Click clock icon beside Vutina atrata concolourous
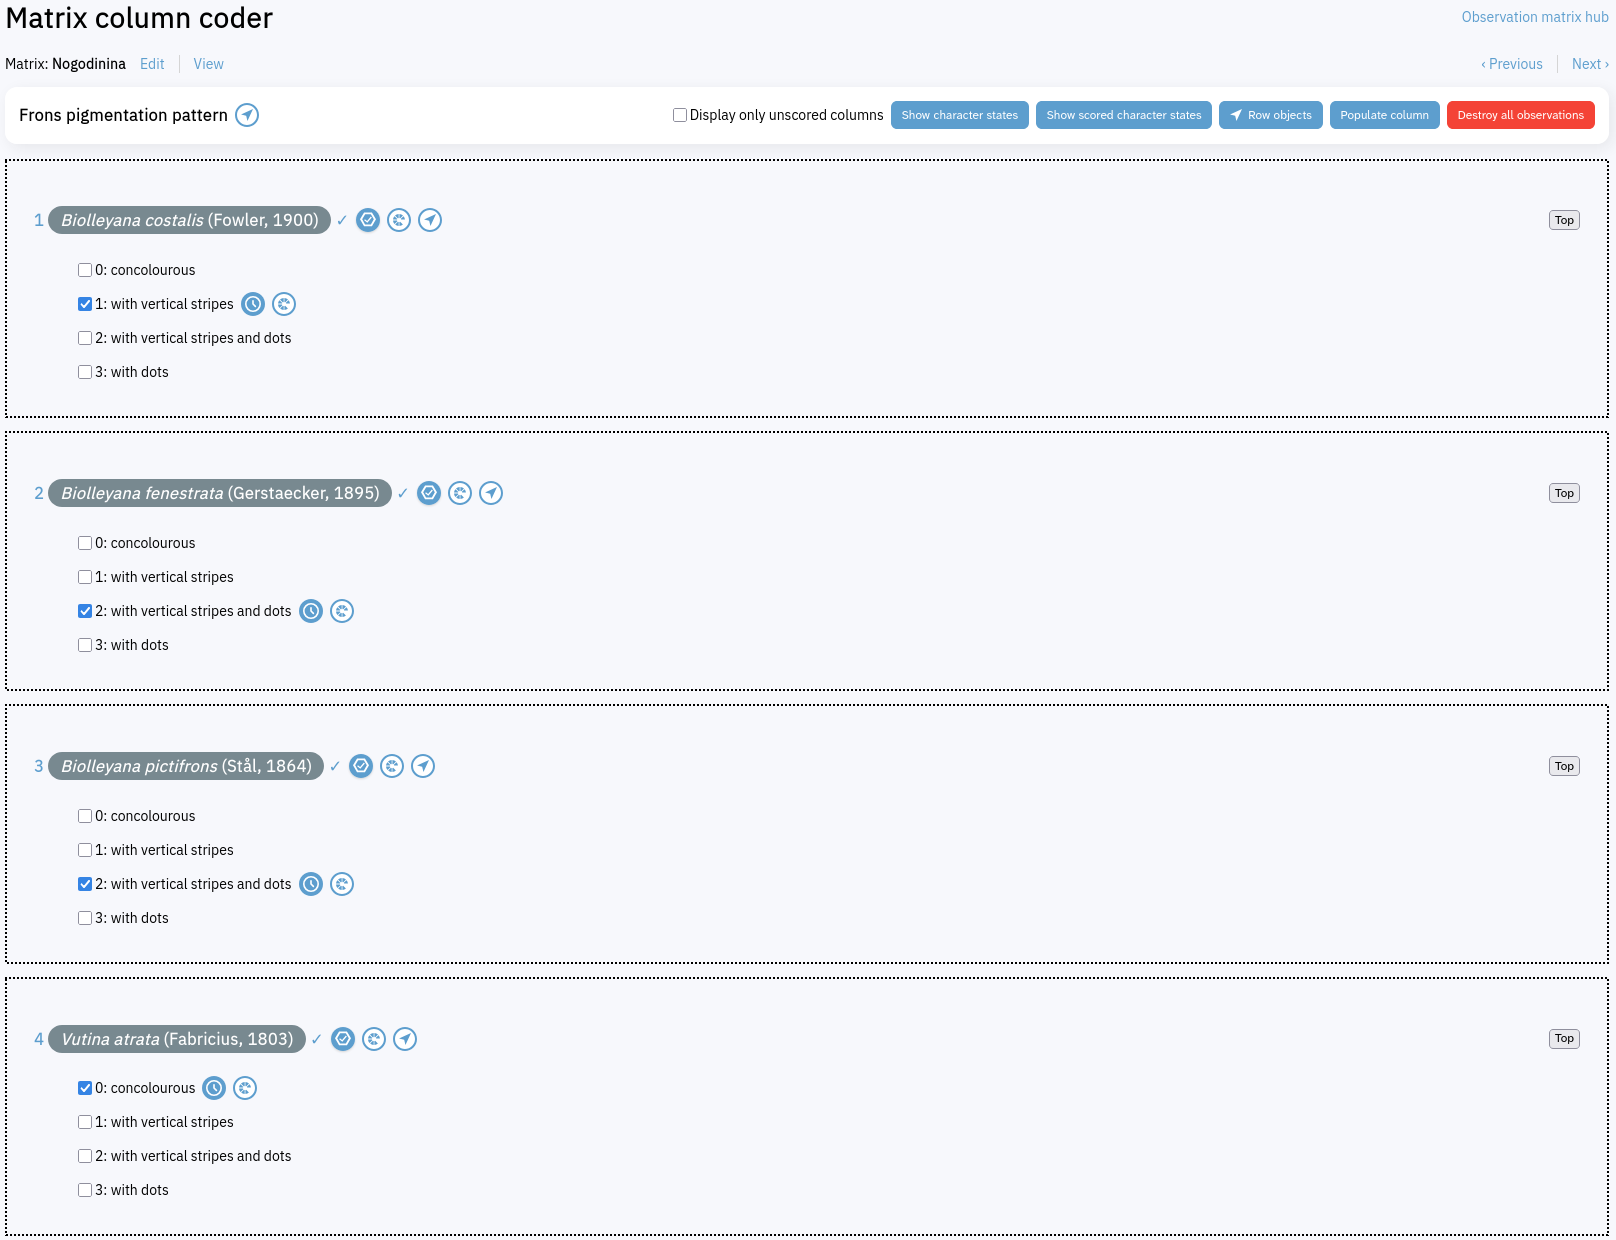Screen dimensions: 1616x1240 pos(214,1088)
